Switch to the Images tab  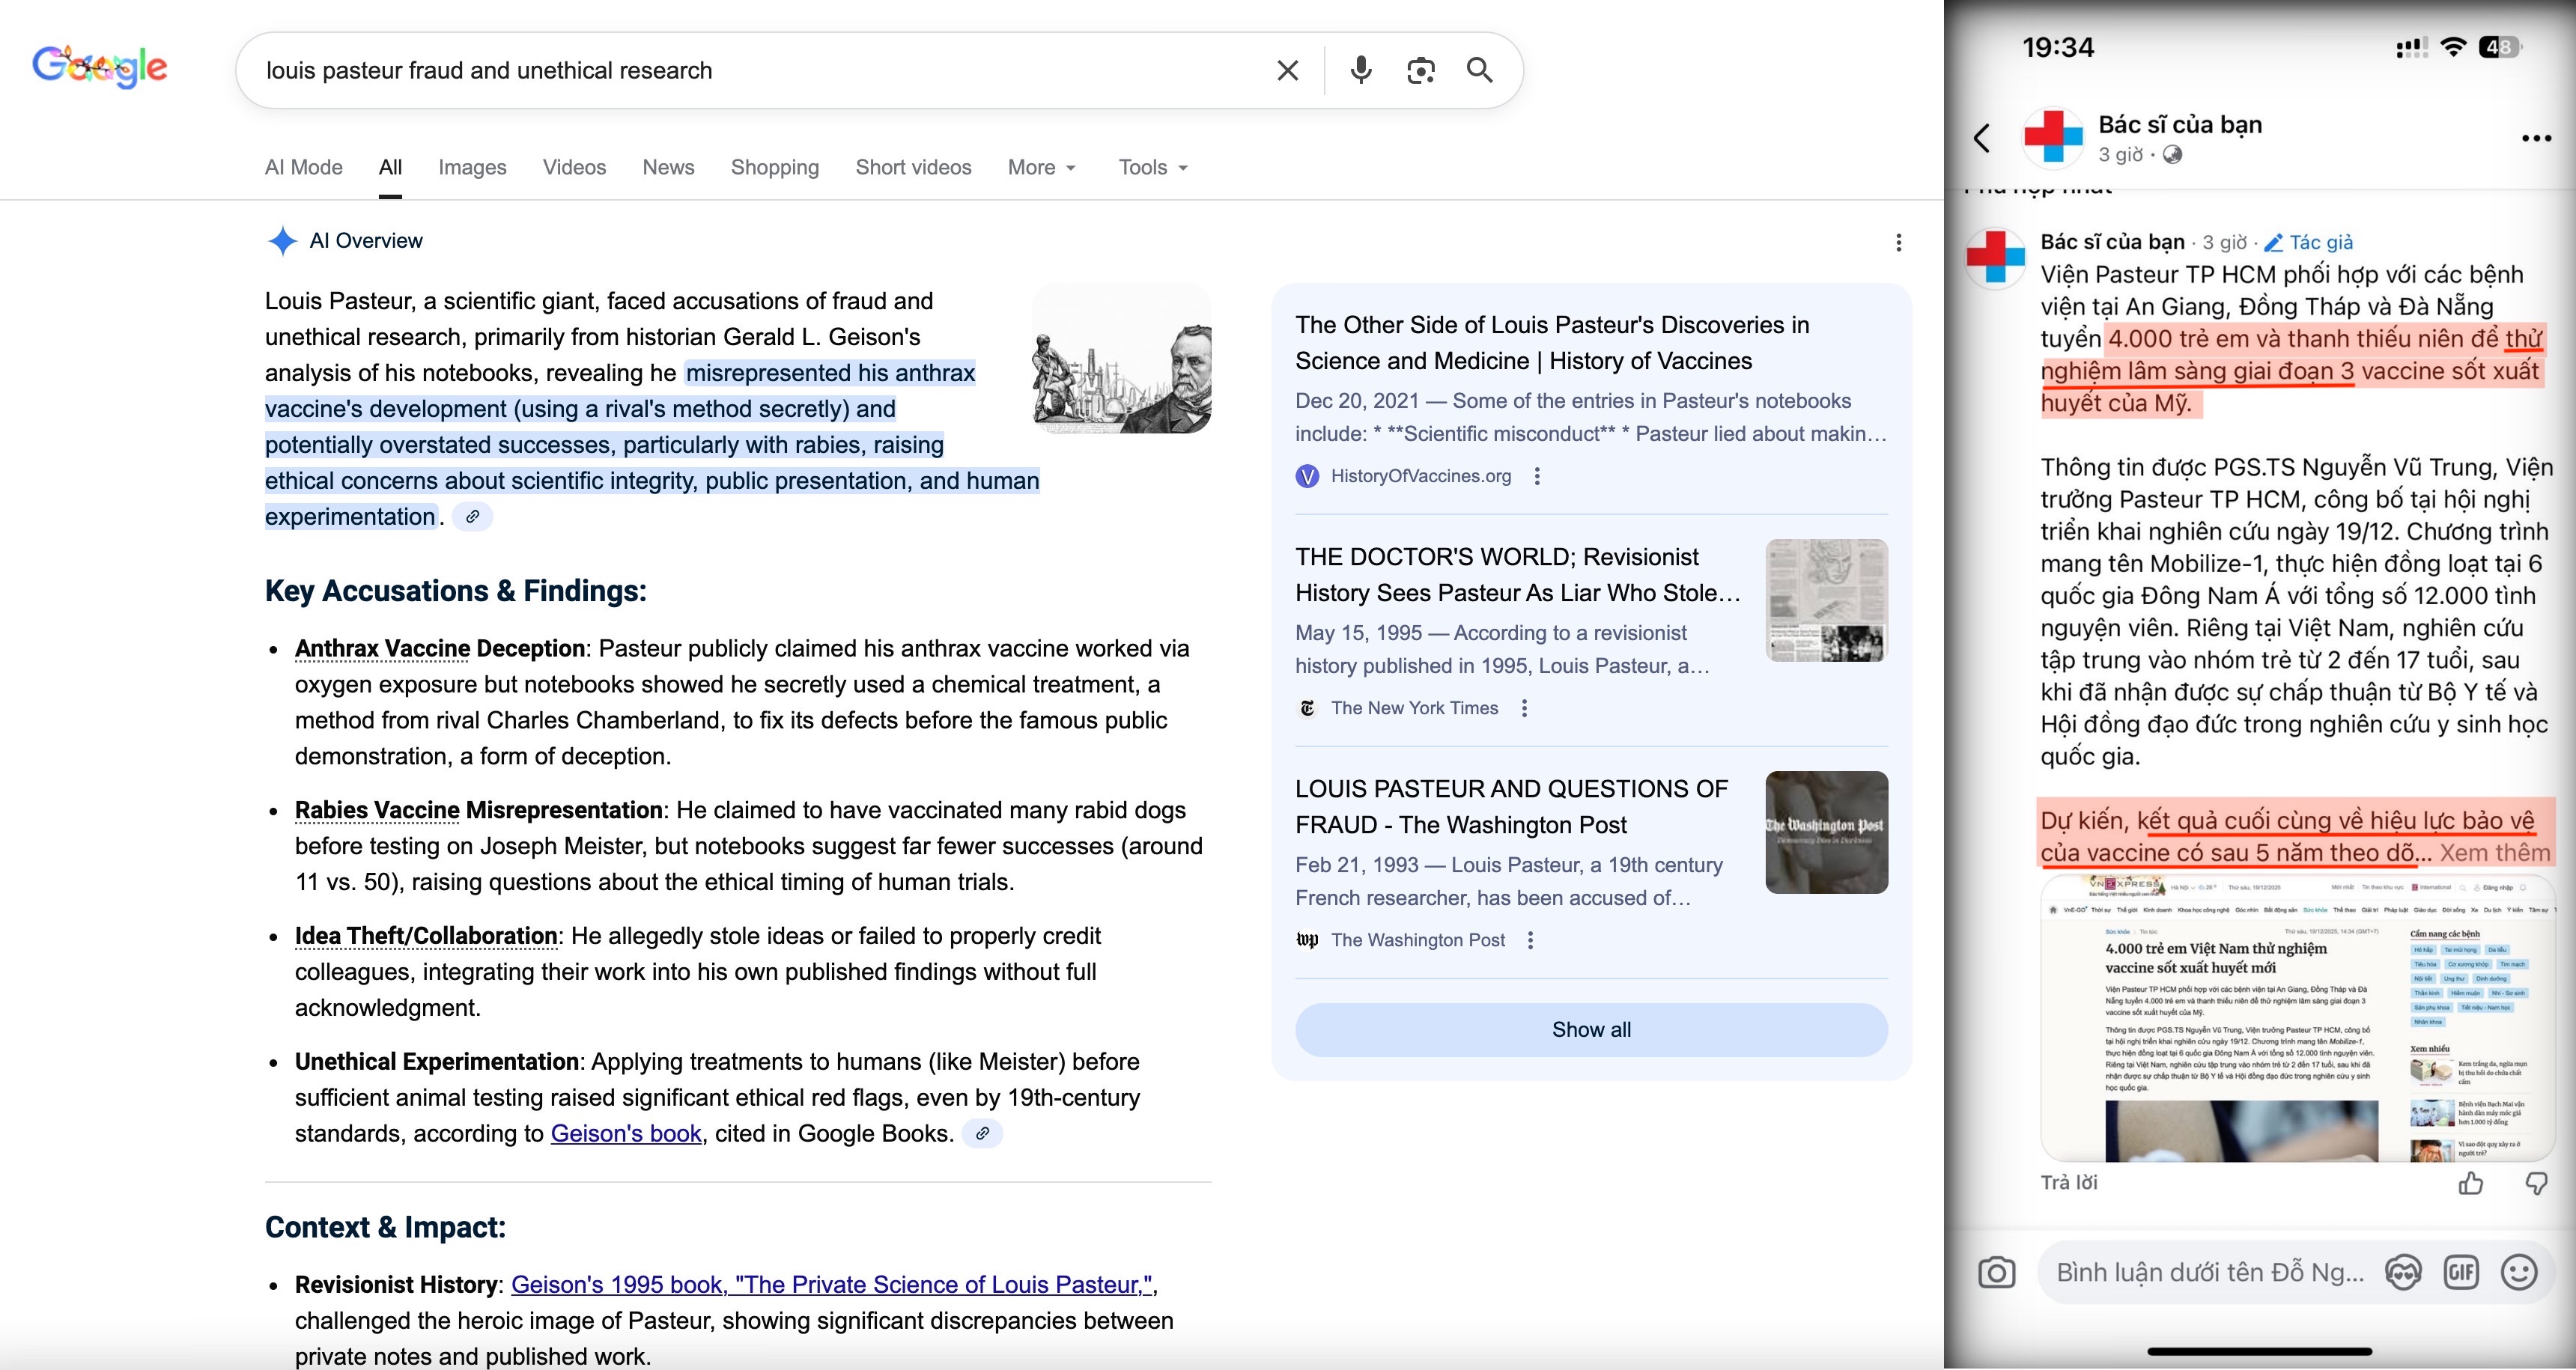(x=472, y=167)
